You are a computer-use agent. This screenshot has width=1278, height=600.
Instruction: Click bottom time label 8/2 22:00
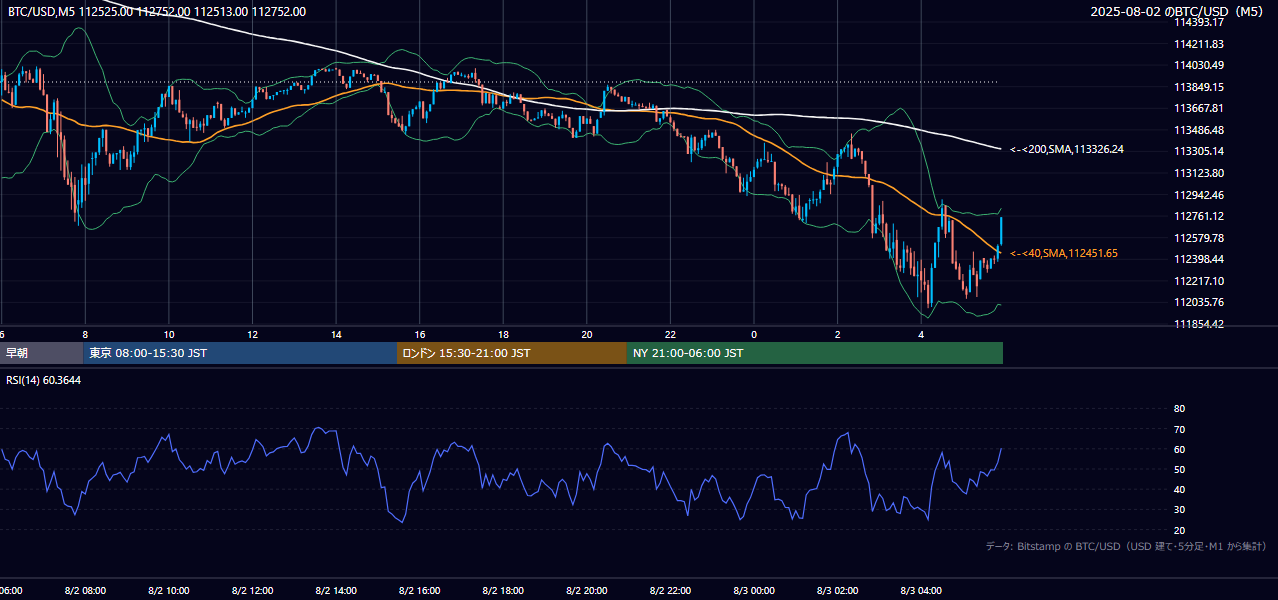[671, 591]
